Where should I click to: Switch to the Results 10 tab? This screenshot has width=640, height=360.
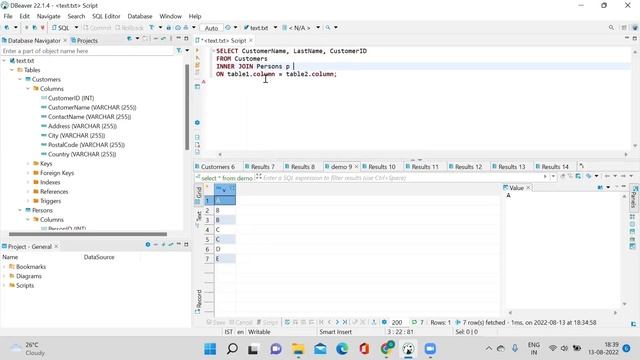click(378, 167)
